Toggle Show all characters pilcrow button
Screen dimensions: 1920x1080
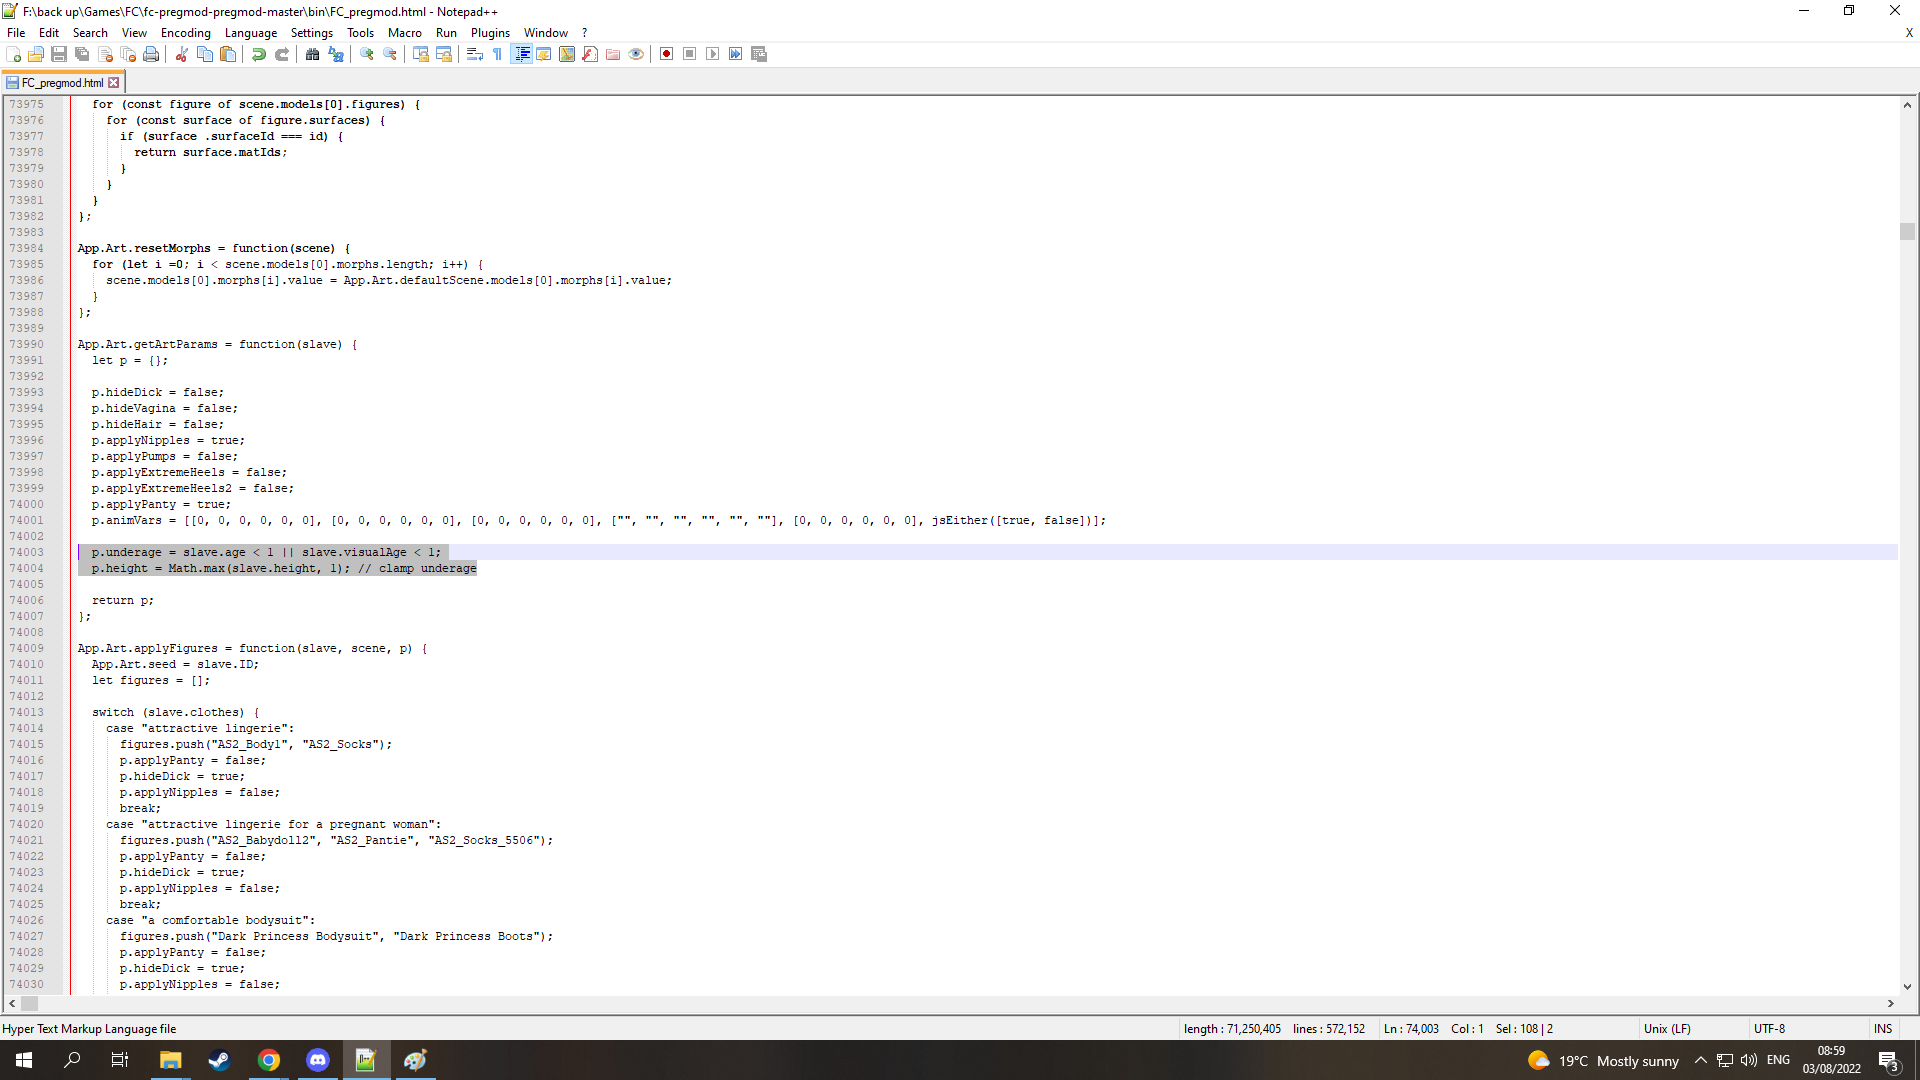point(498,54)
